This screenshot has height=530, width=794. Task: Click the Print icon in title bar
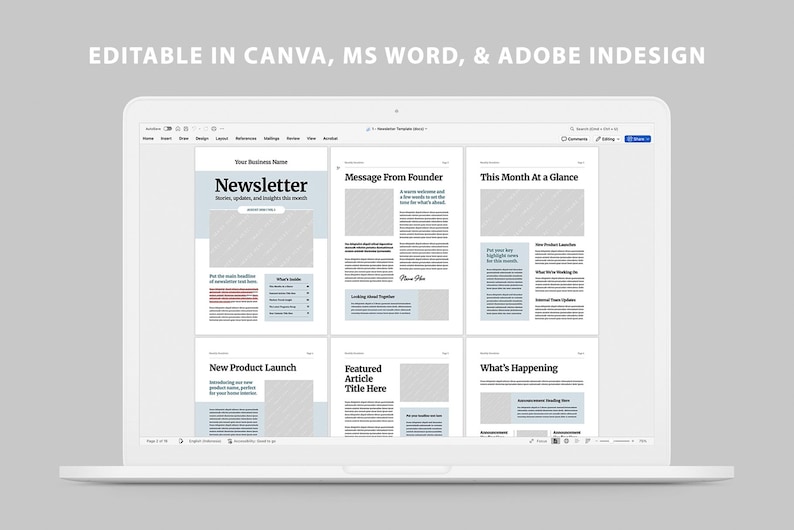pyautogui.click(x=214, y=129)
